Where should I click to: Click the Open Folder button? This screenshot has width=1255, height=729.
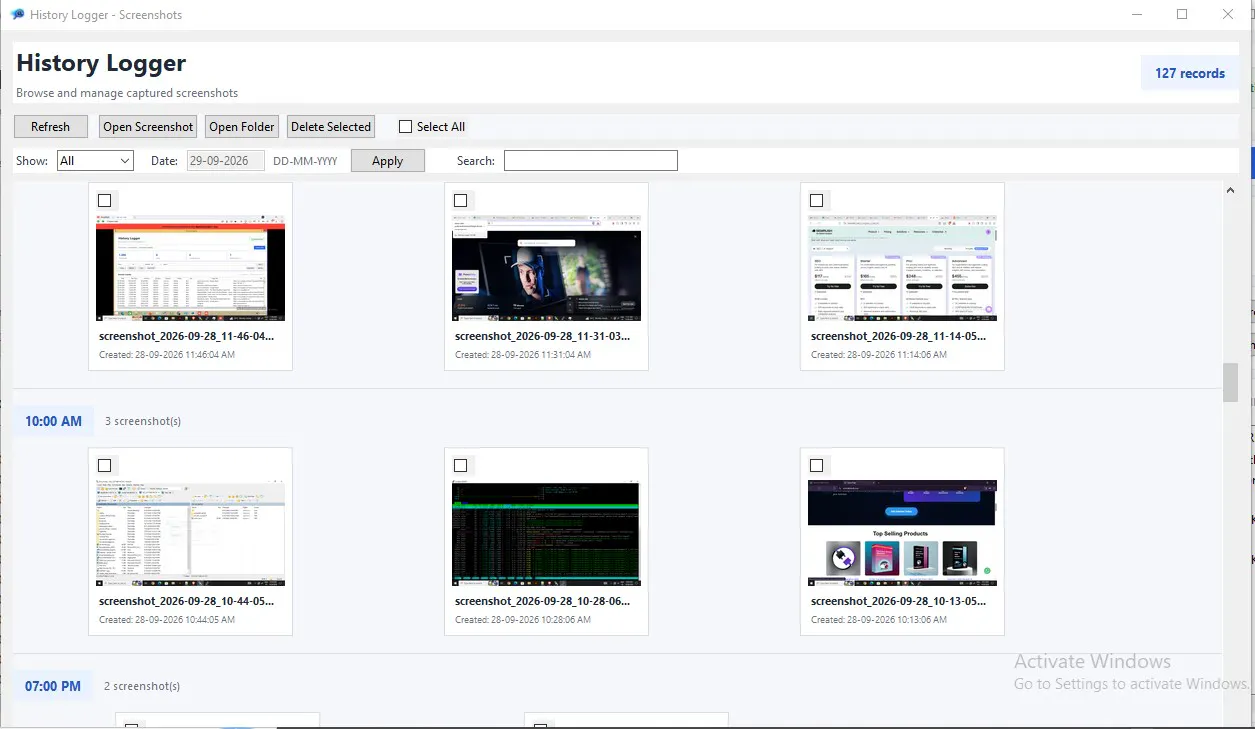(x=242, y=127)
